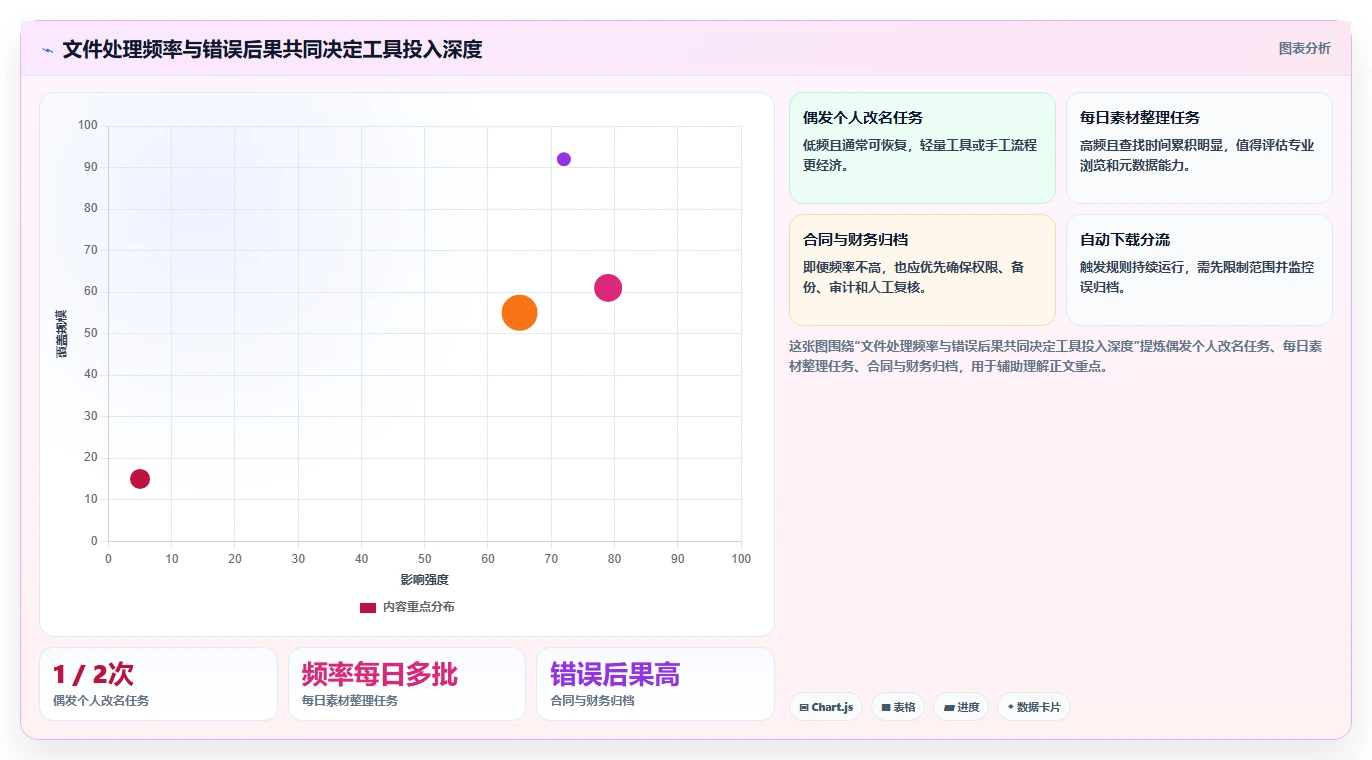Click the orange bubble on the chart
Image resolution: width=1372 pixels, height=760 pixels.
pos(519,313)
